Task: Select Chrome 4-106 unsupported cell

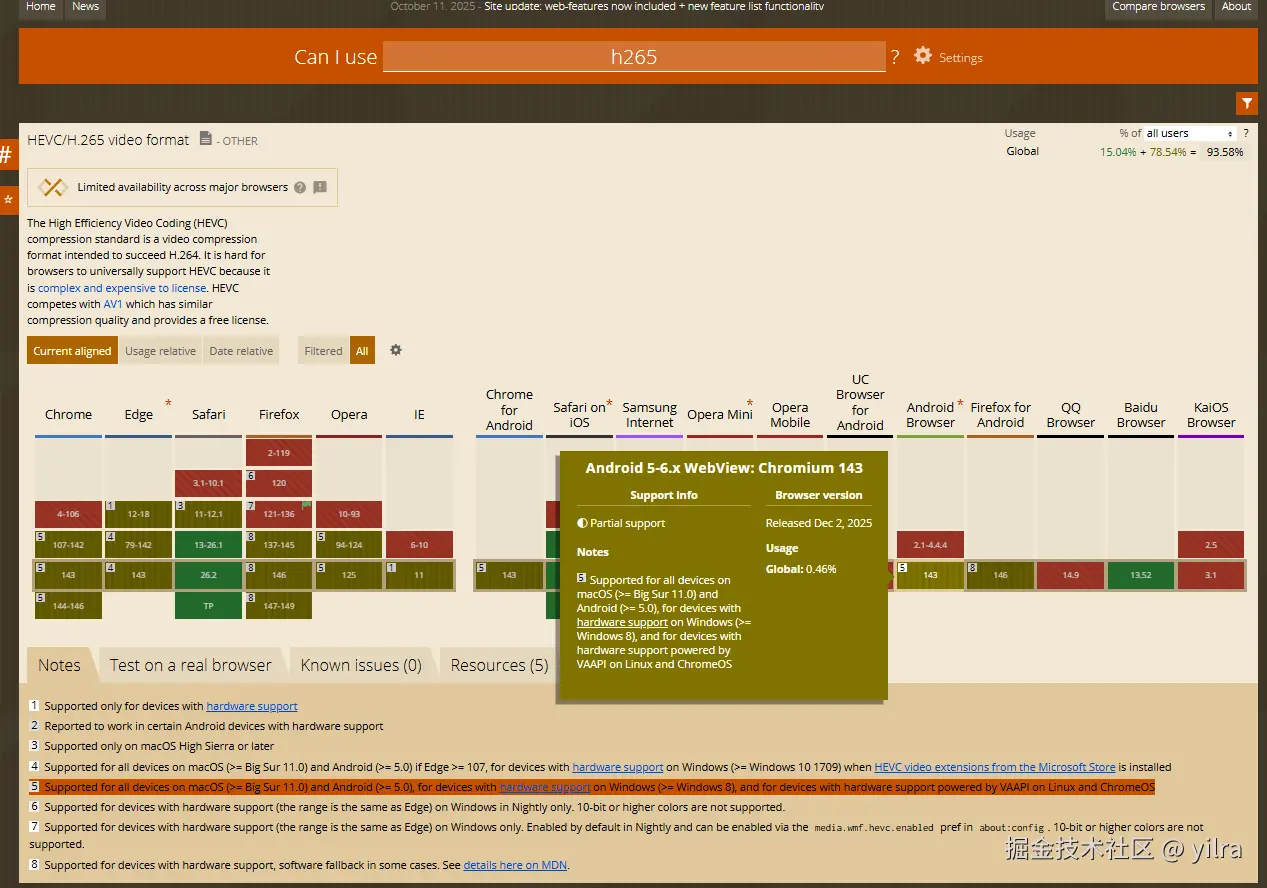Action: tap(68, 514)
